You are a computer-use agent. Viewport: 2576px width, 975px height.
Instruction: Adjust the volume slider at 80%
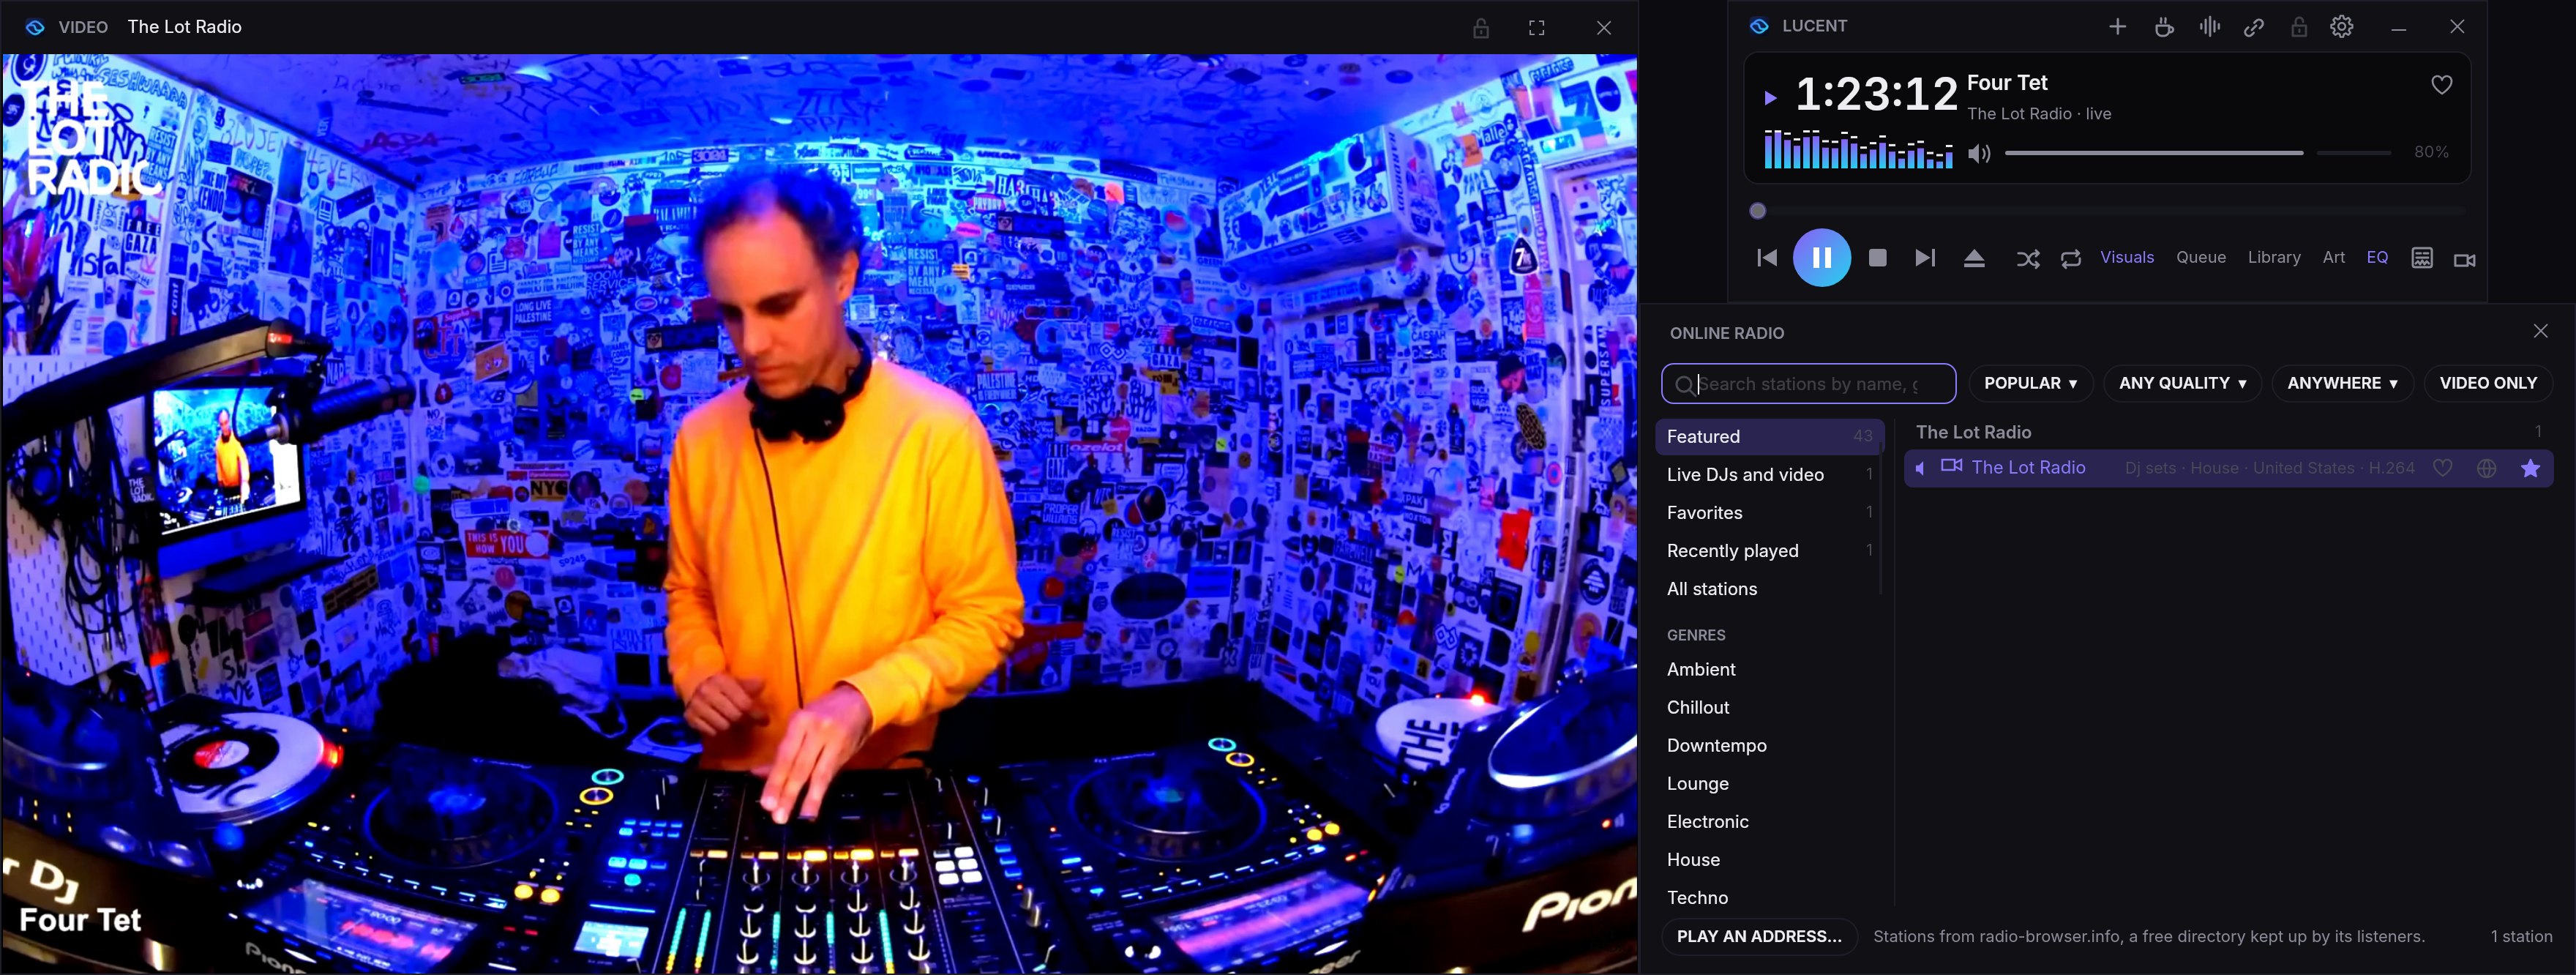2197,153
